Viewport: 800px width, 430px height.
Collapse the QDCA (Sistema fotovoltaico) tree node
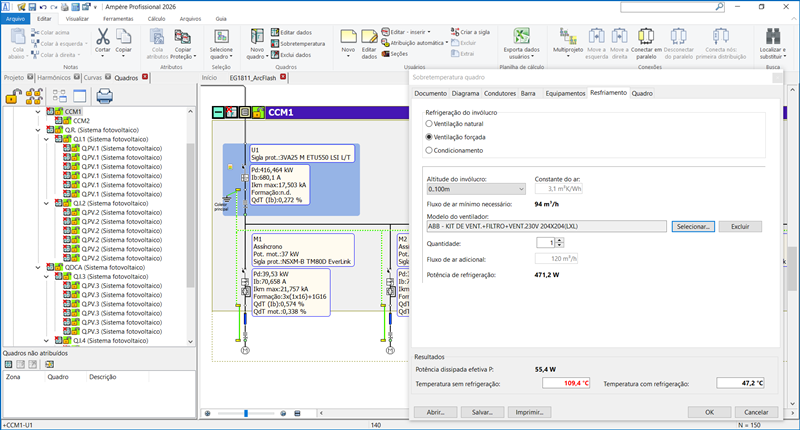click(x=38, y=266)
